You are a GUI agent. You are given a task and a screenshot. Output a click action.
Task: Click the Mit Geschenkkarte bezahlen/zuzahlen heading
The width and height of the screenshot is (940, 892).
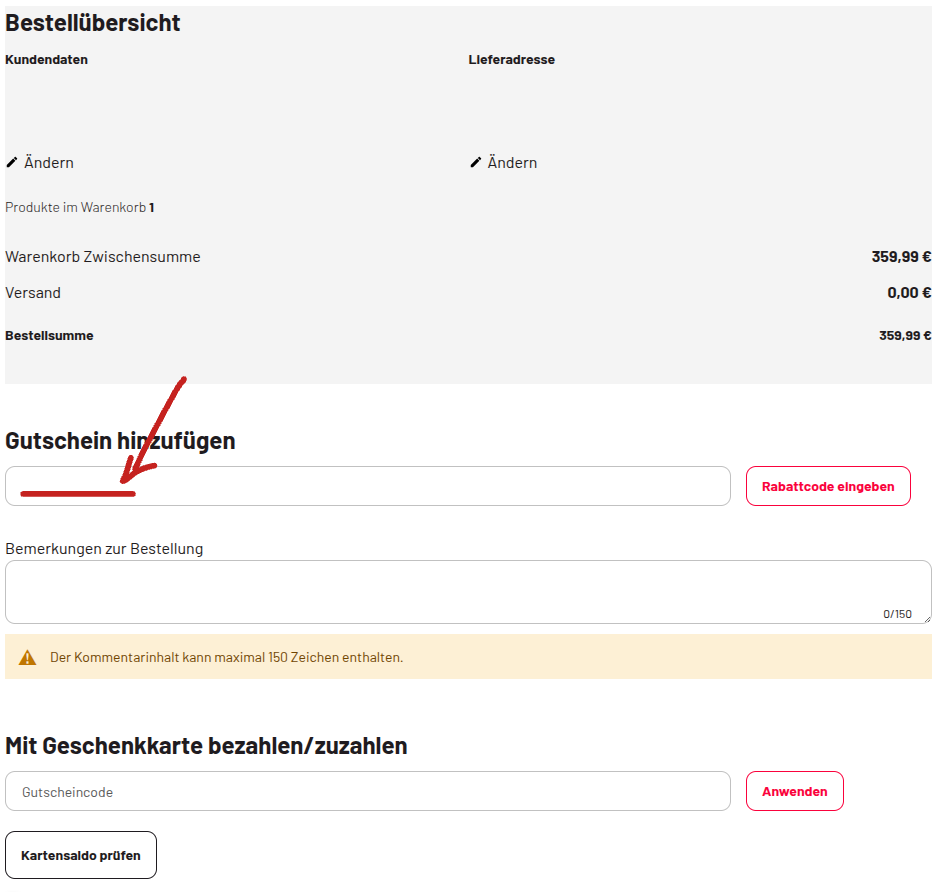coord(206,746)
